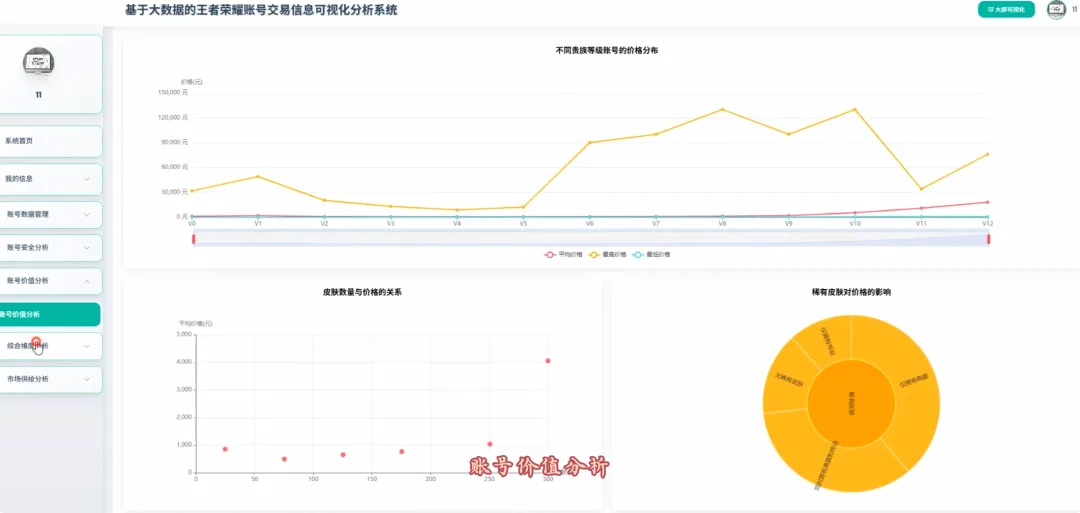Expand the chevron beside 账号安全分析
The width and height of the screenshot is (1080, 513).
(x=87, y=247)
